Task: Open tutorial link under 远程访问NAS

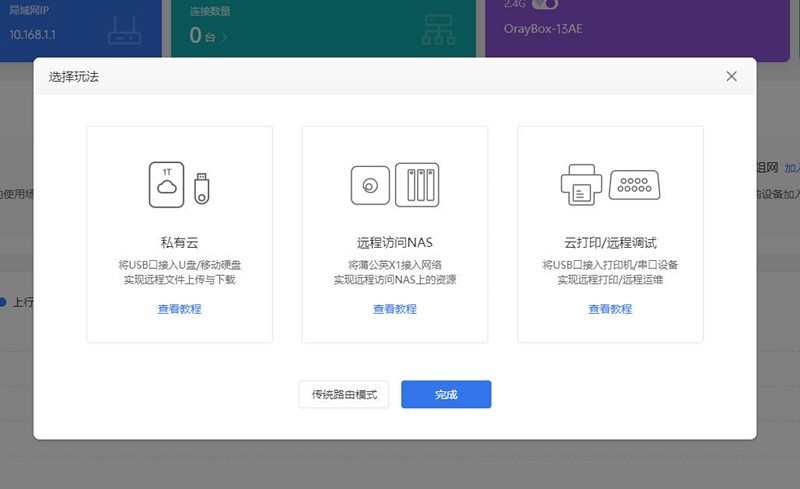Action: pos(395,309)
